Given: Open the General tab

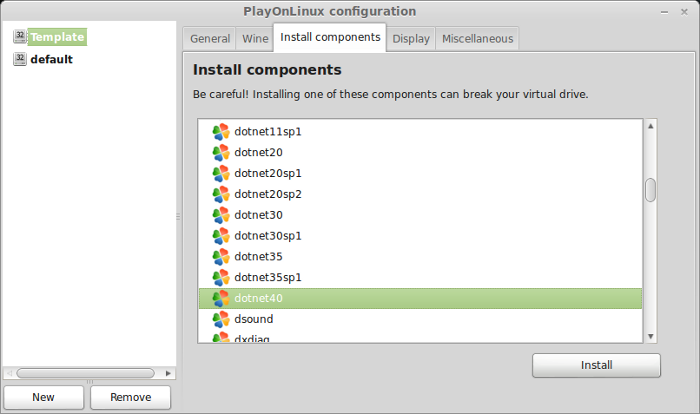Looking at the screenshot, I should point(210,39).
